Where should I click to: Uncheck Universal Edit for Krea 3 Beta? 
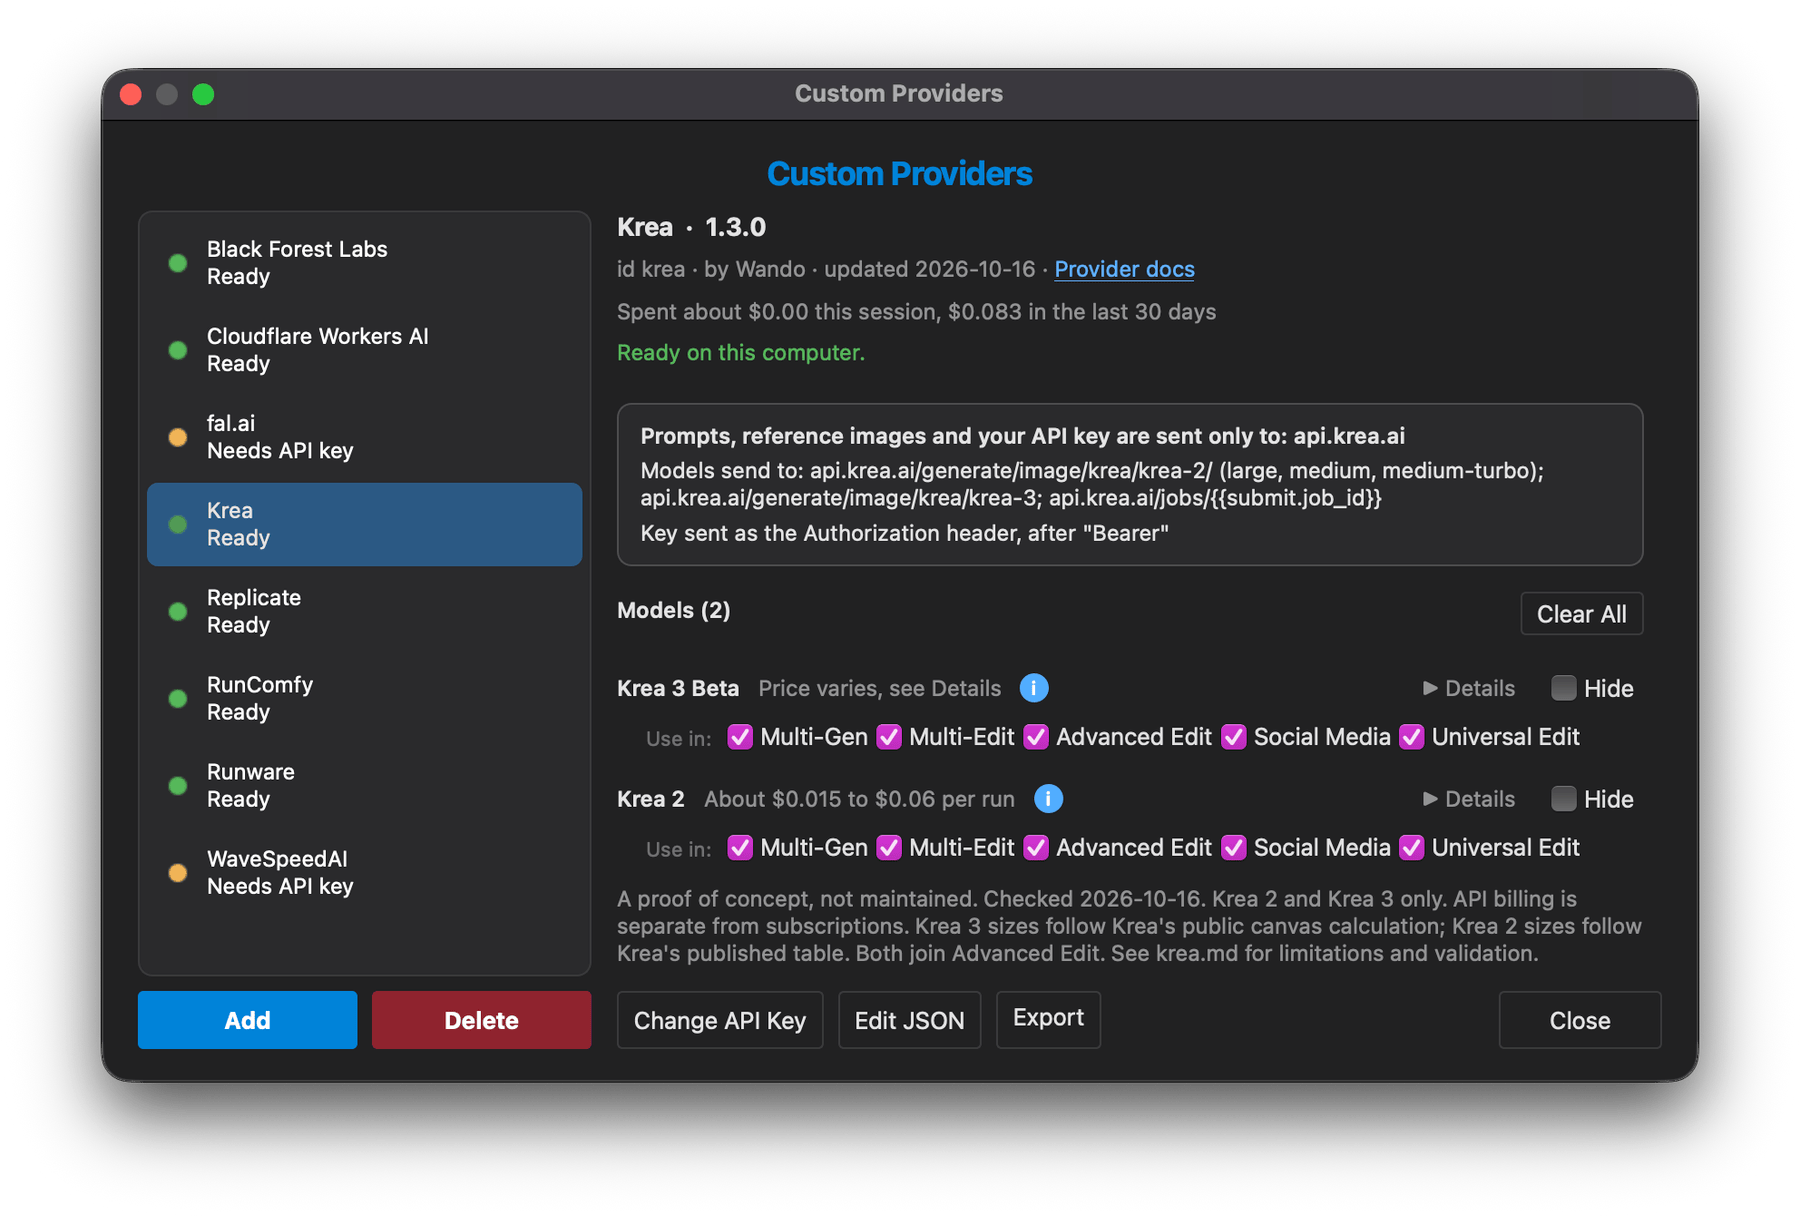(x=1412, y=737)
